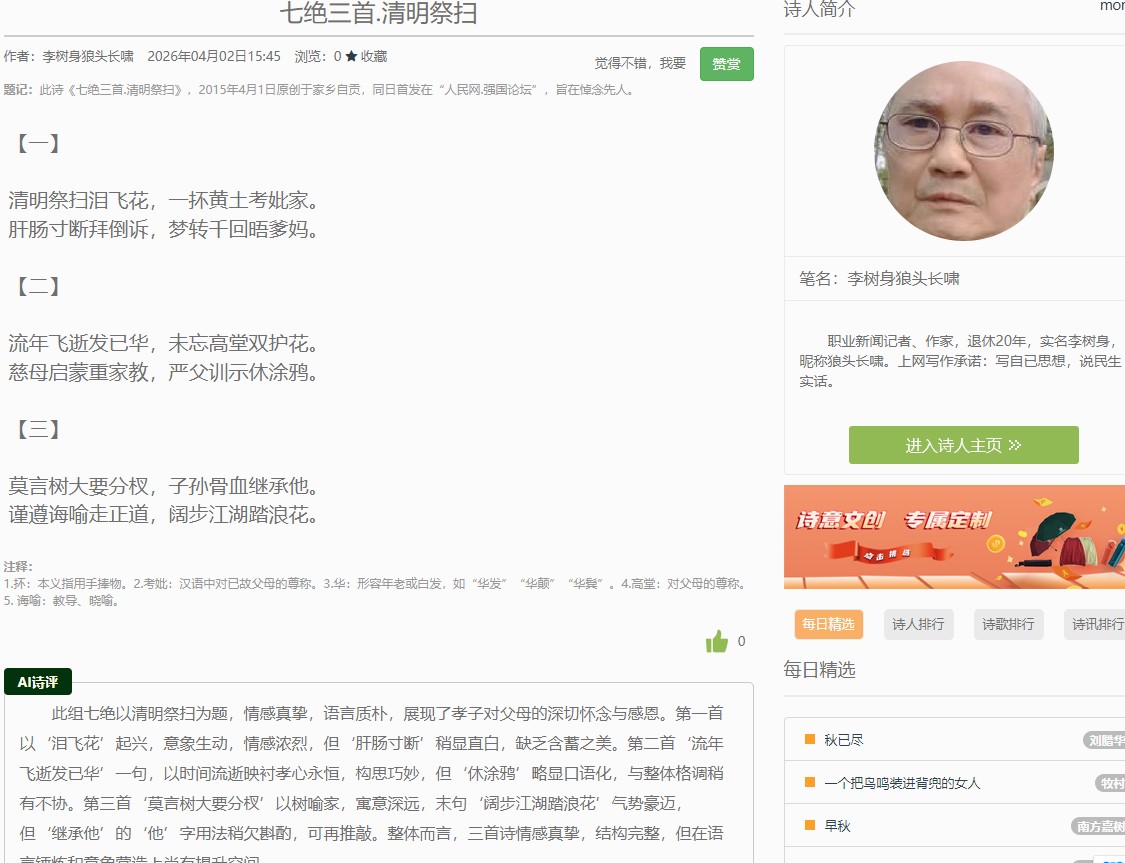The width and height of the screenshot is (1125, 863).
Task: Click the 诗意文创 专属定制 banner
Action: [954, 537]
